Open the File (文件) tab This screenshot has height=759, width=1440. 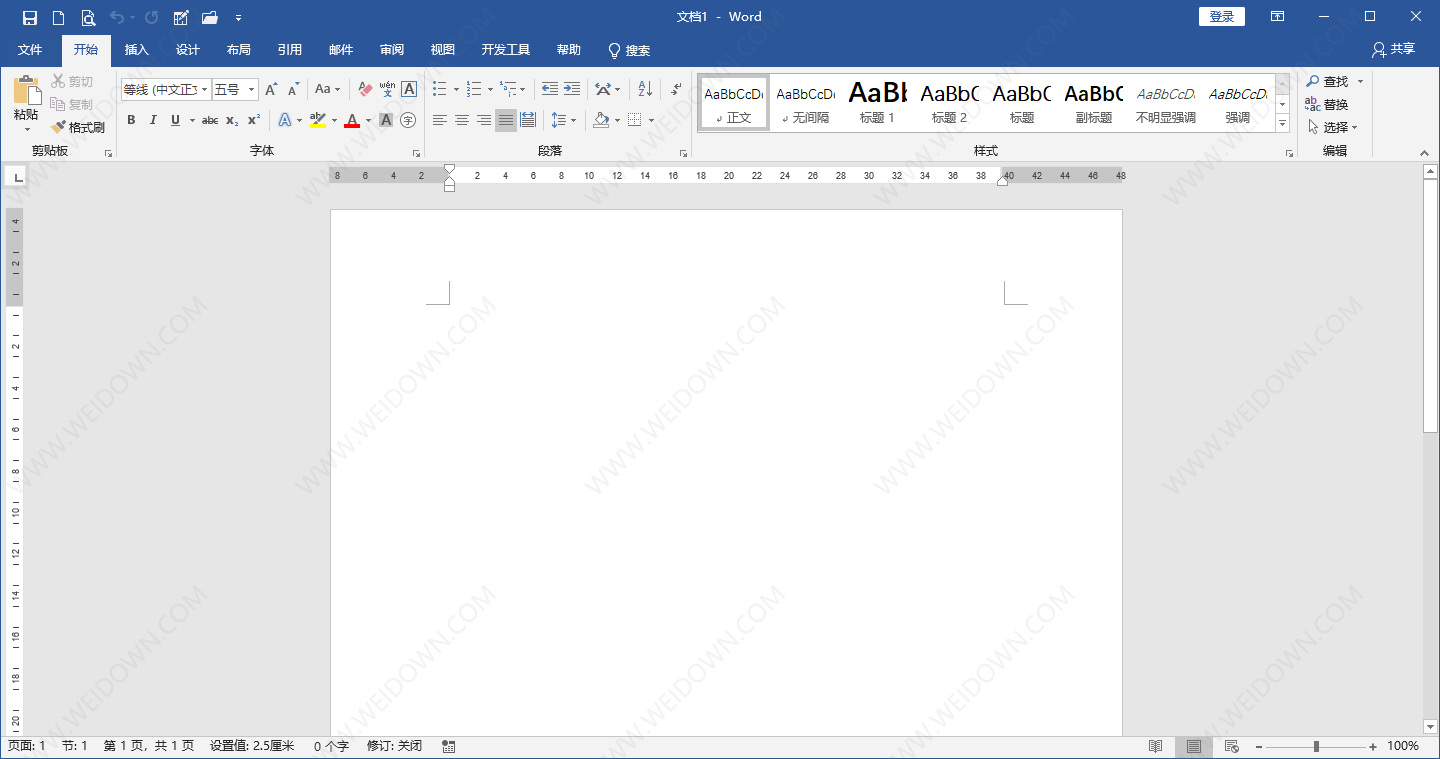tap(30, 50)
